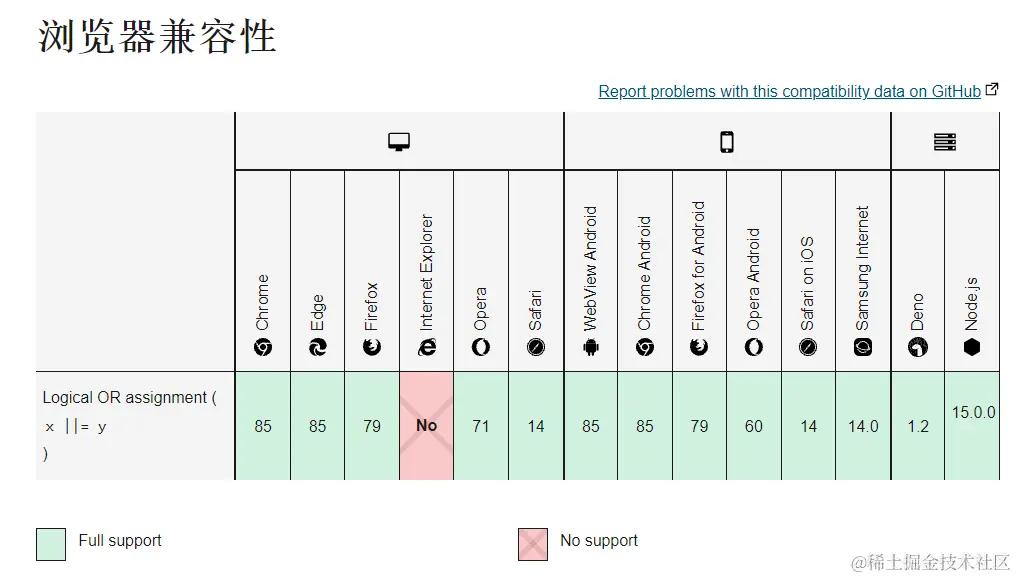Click the server platform icon
Viewport: 1017px width, 579px height.
(945, 142)
